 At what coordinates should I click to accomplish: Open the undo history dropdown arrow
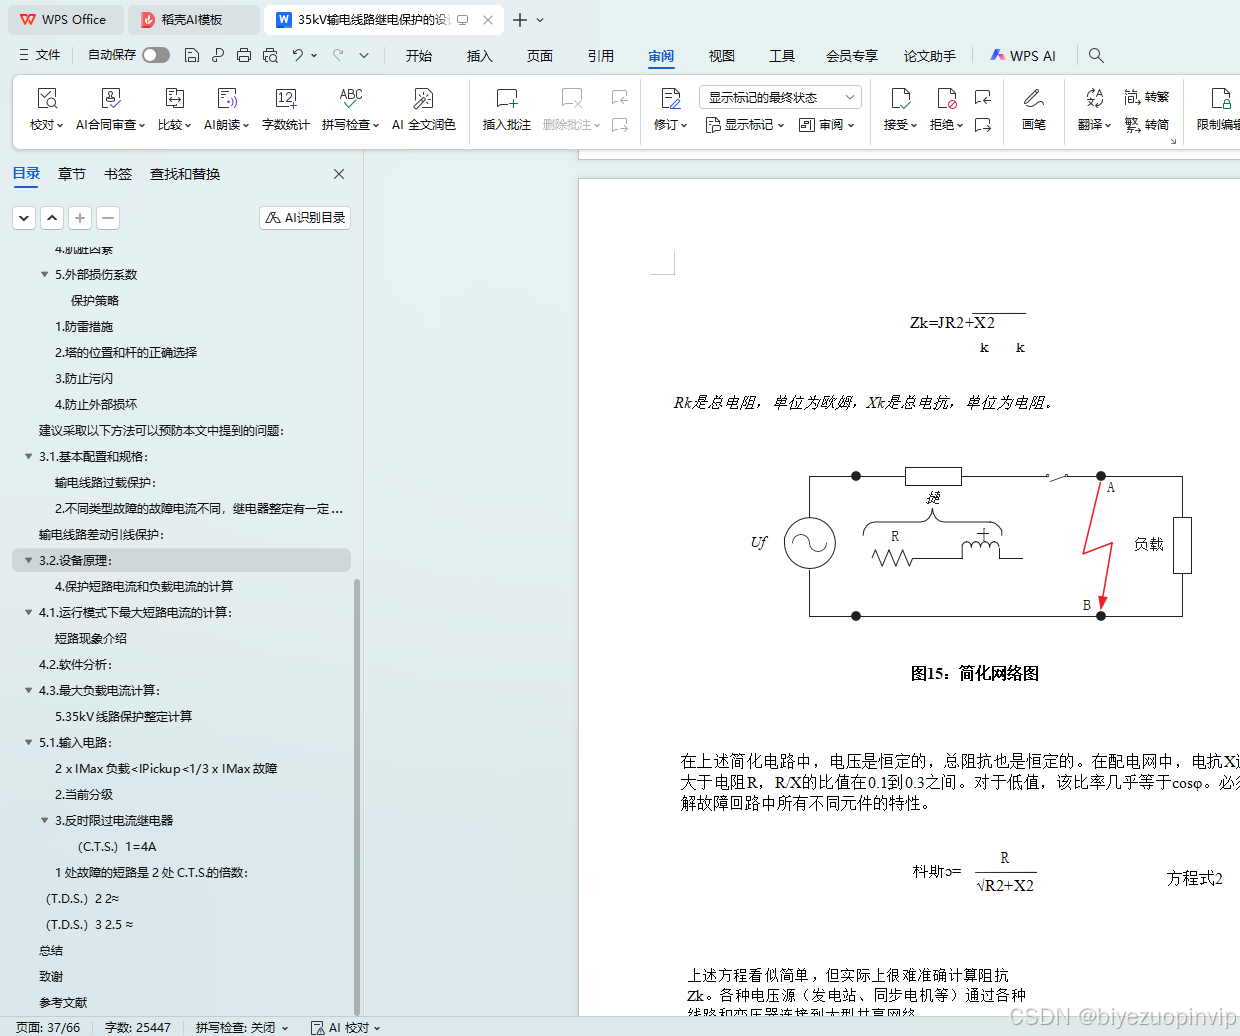[314, 55]
